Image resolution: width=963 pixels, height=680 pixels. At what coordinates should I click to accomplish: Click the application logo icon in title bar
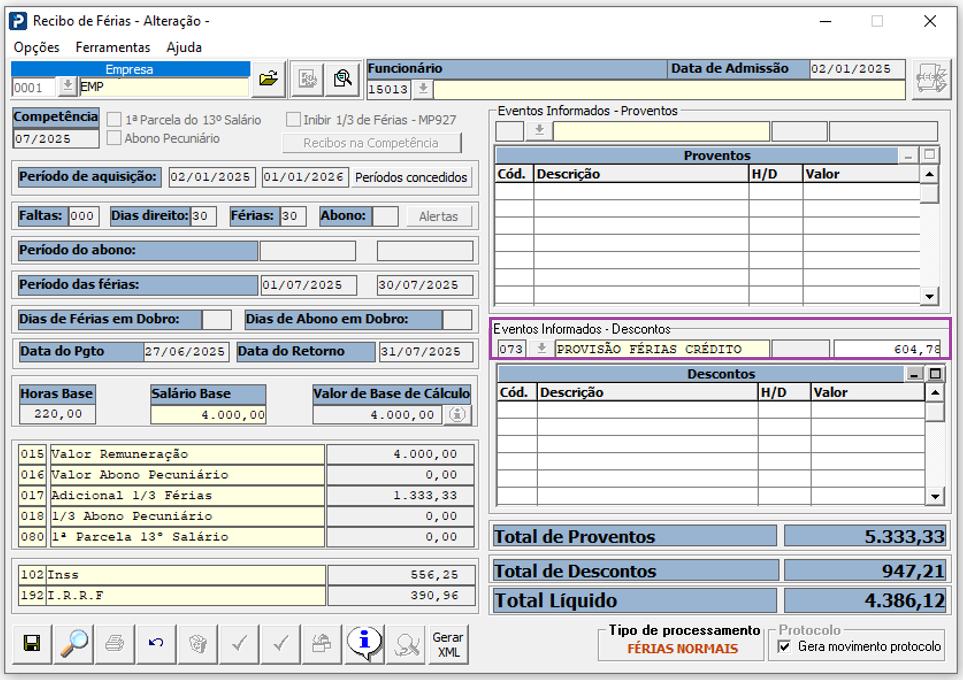coord(18,21)
